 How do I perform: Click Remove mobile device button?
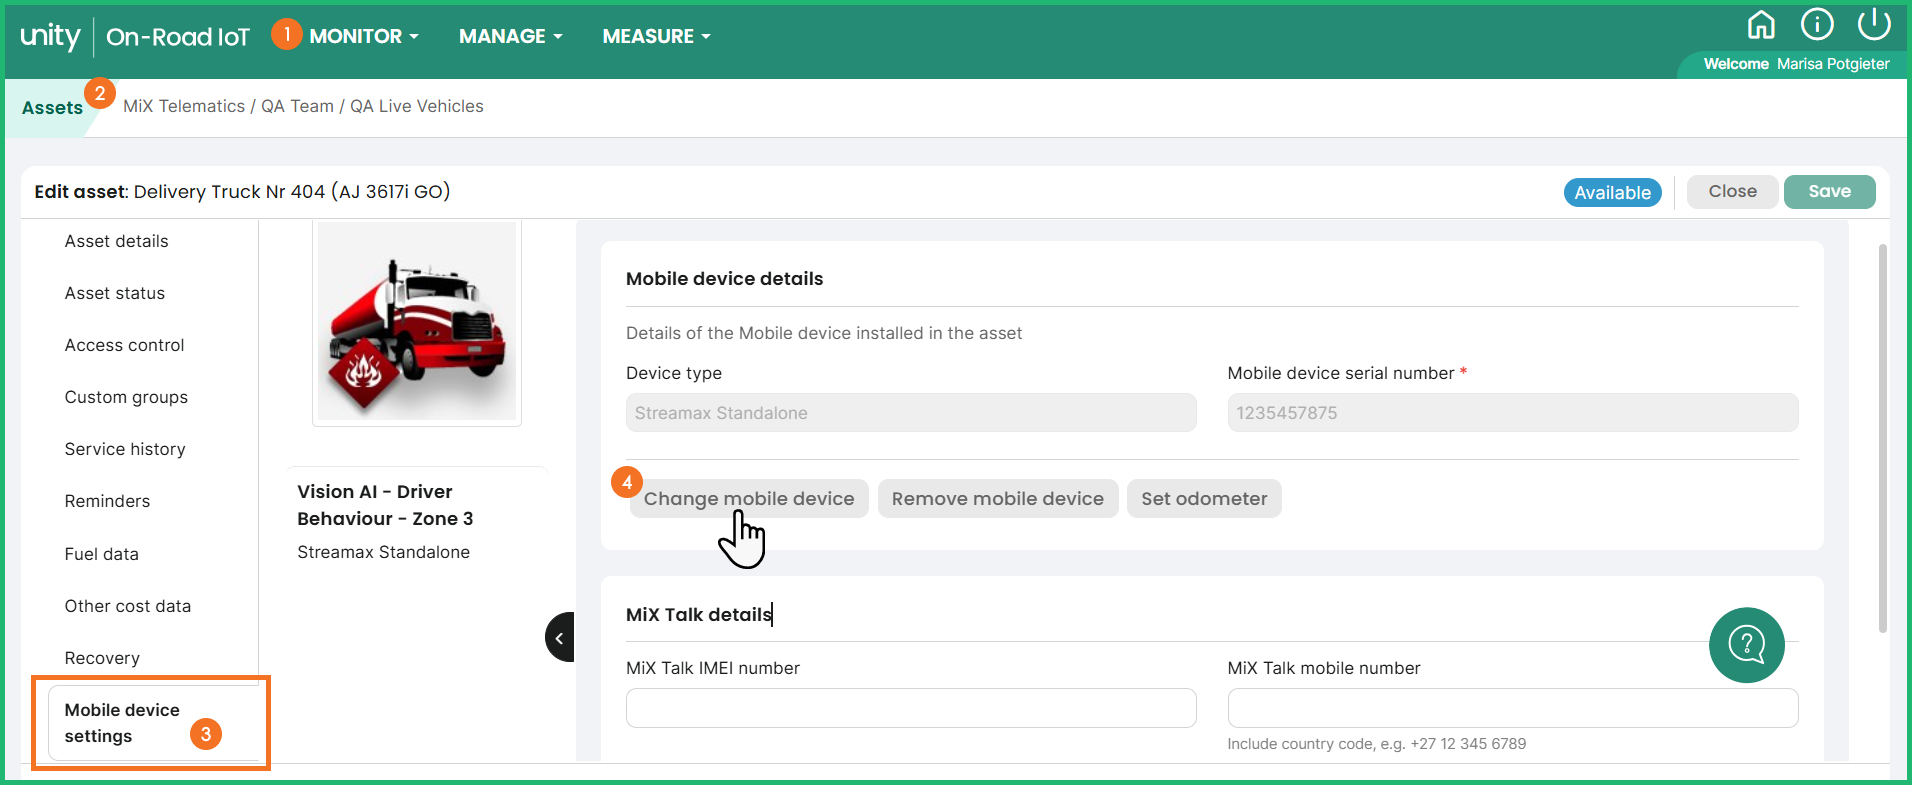click(x=997, y=499)
